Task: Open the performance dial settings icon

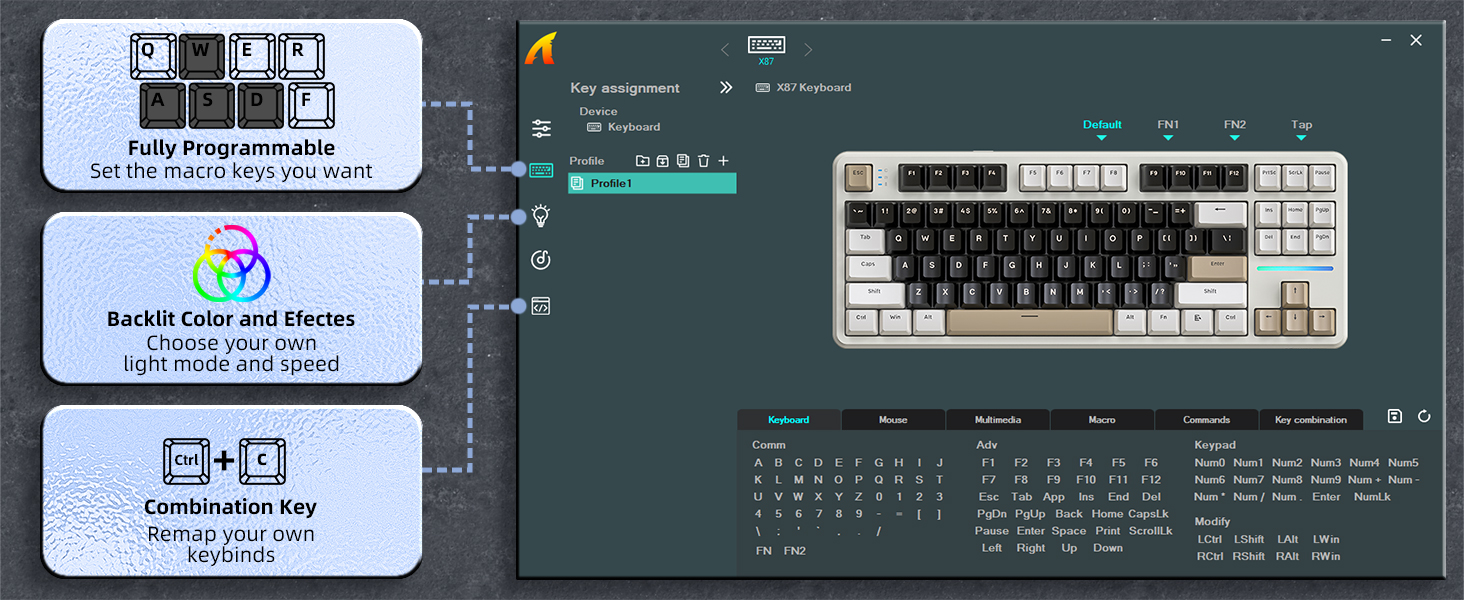Action: [541, 258]
